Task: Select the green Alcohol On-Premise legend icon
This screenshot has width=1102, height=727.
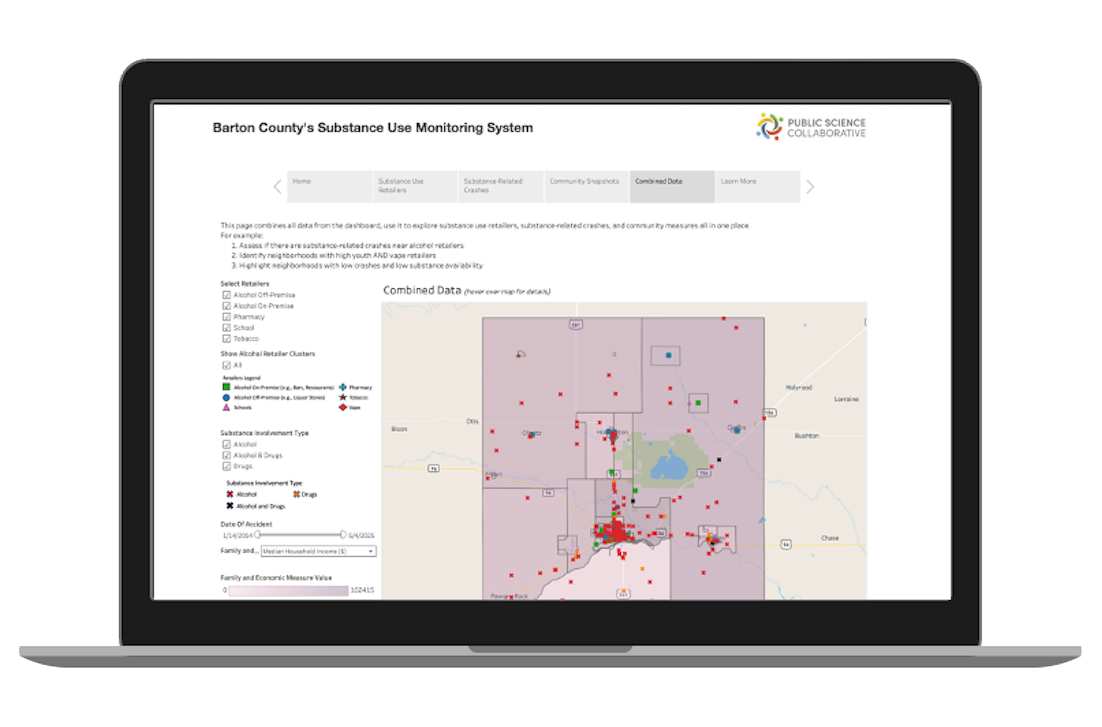Action: coord(226,388)
